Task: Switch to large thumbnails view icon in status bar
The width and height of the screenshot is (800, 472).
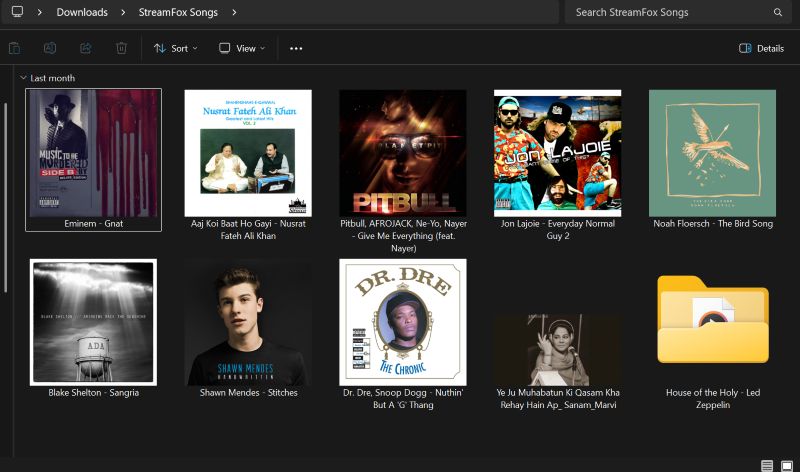Action: [x=787, y=465]
